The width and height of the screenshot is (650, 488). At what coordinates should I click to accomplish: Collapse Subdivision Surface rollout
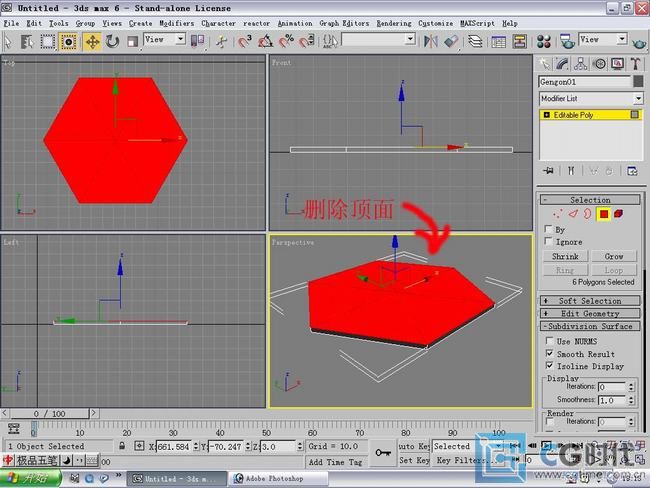point(590,326)
